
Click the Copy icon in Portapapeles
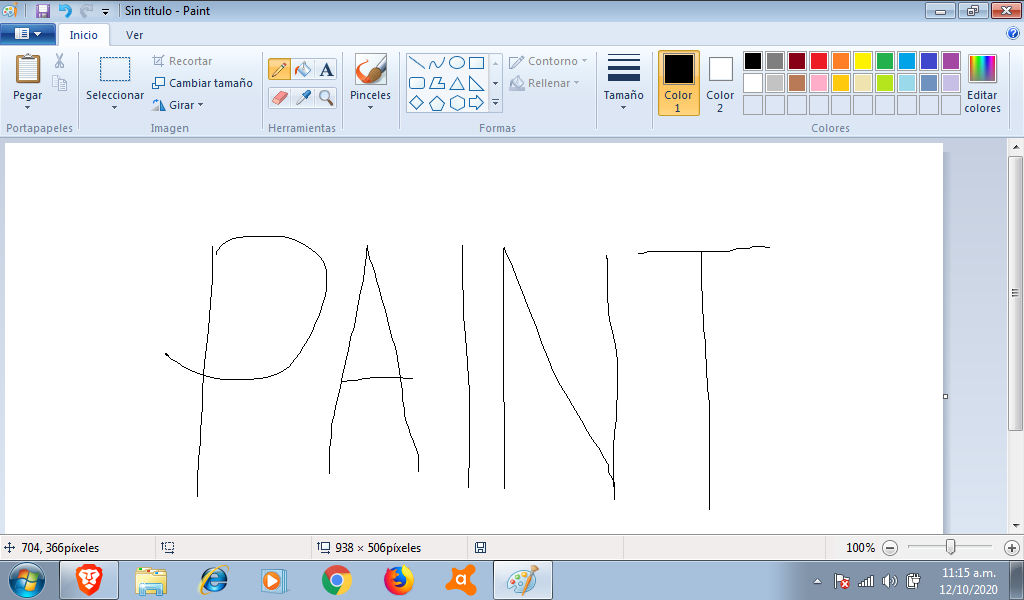(x=59, y=83)
